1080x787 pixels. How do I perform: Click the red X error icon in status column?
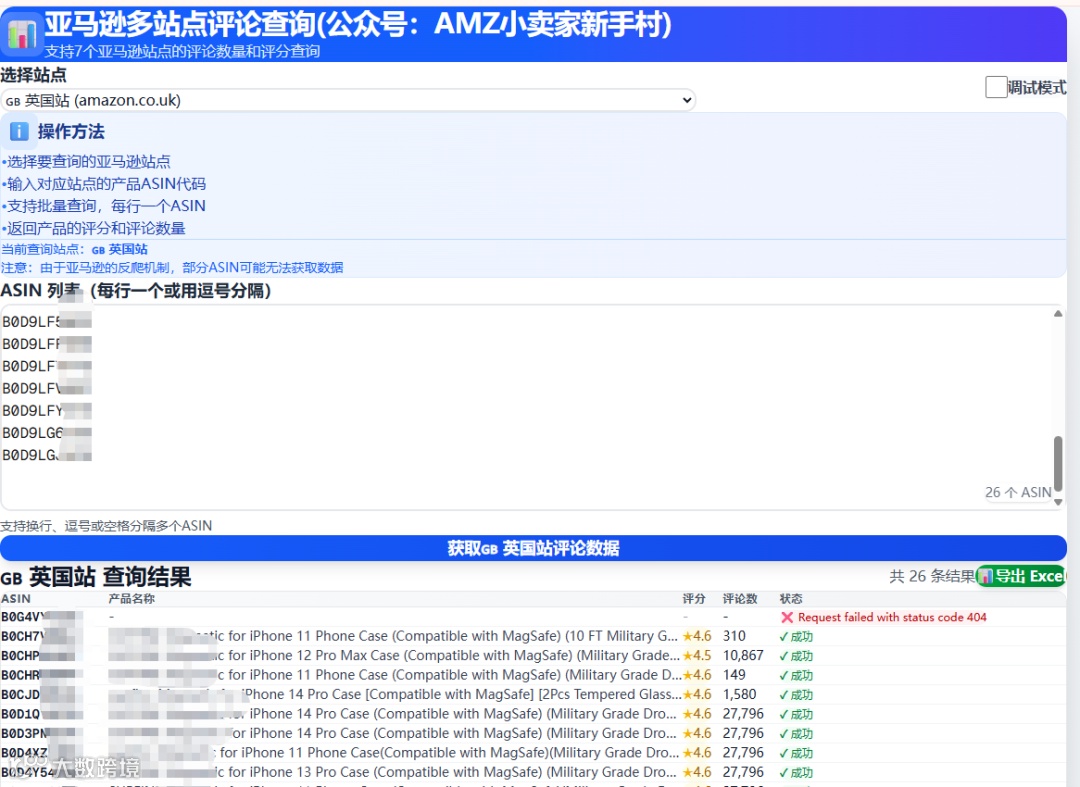coord(787,618)
